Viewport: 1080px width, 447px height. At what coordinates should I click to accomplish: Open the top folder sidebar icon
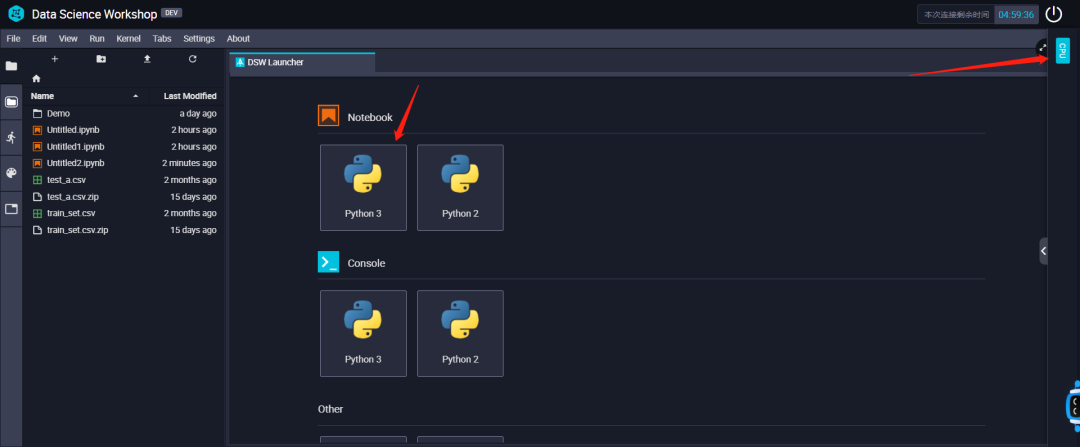pos(11,66)
